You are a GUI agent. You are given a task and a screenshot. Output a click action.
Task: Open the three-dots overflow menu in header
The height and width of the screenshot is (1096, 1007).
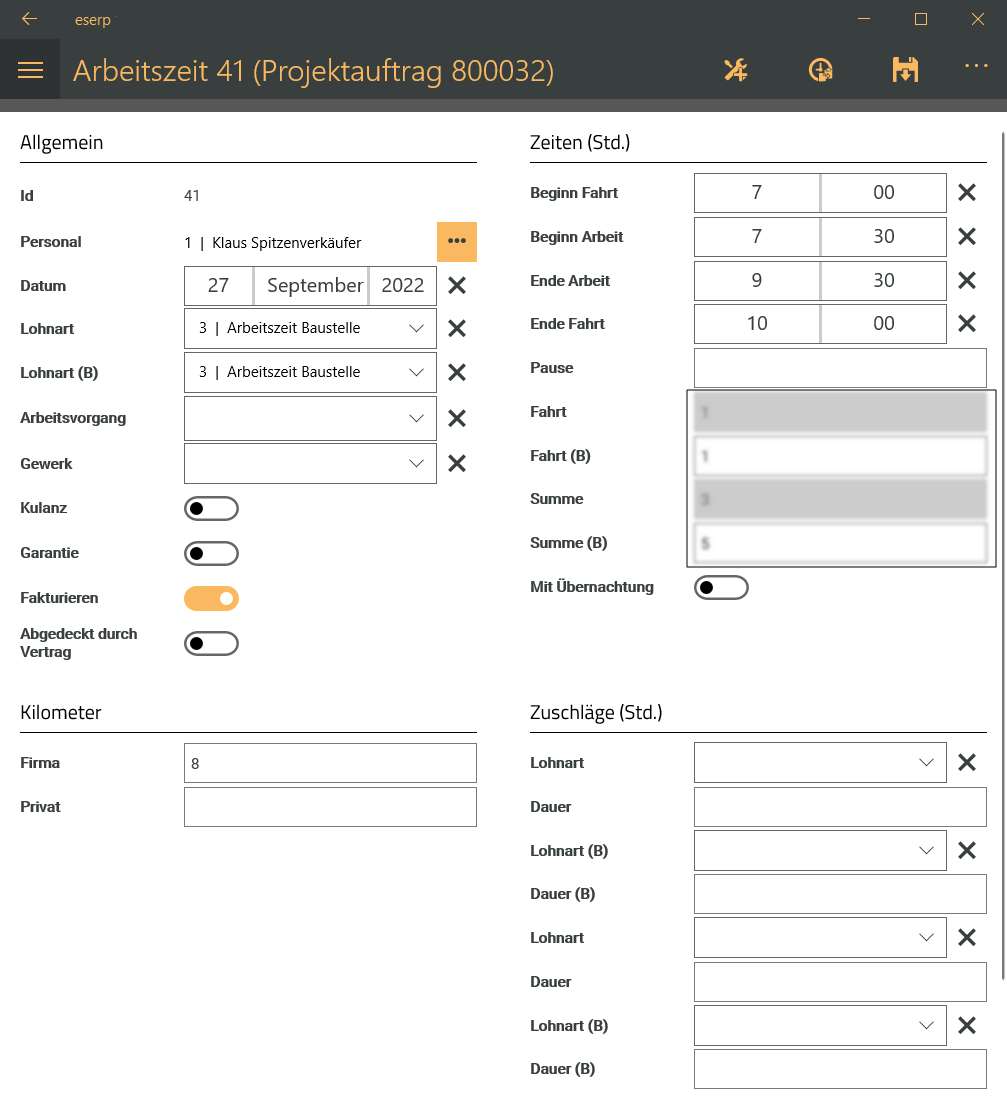pyautogui.click(x=976, y=66)
